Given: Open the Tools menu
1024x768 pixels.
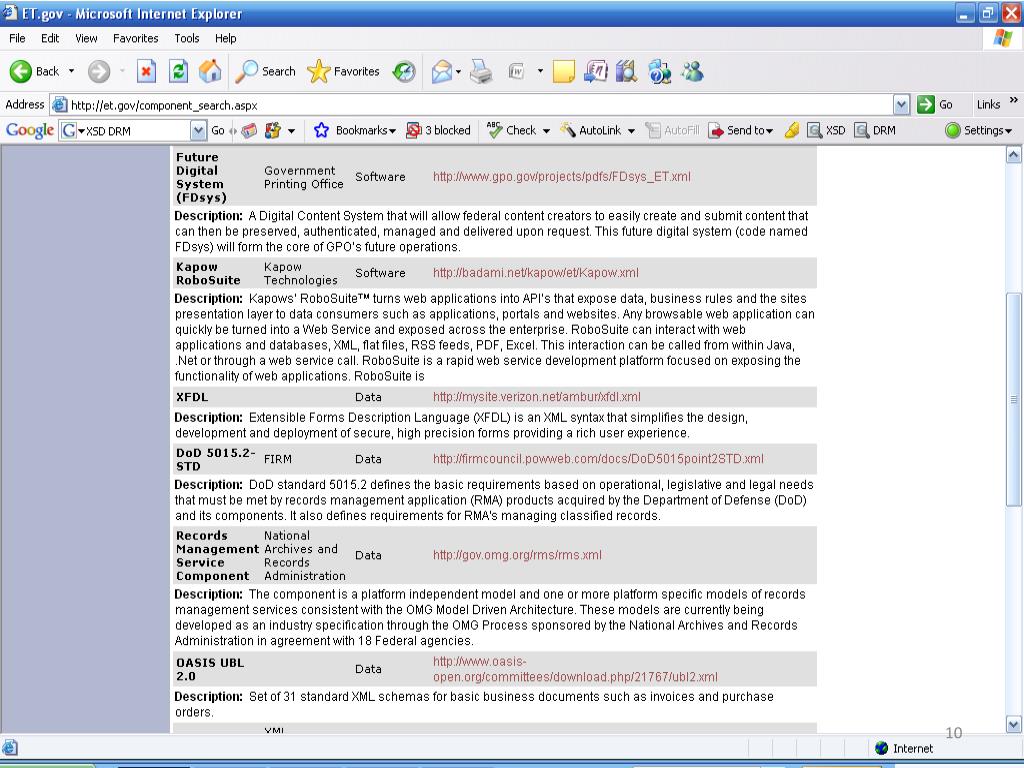Looking at the screenshot, I should (x=187, y=39).
